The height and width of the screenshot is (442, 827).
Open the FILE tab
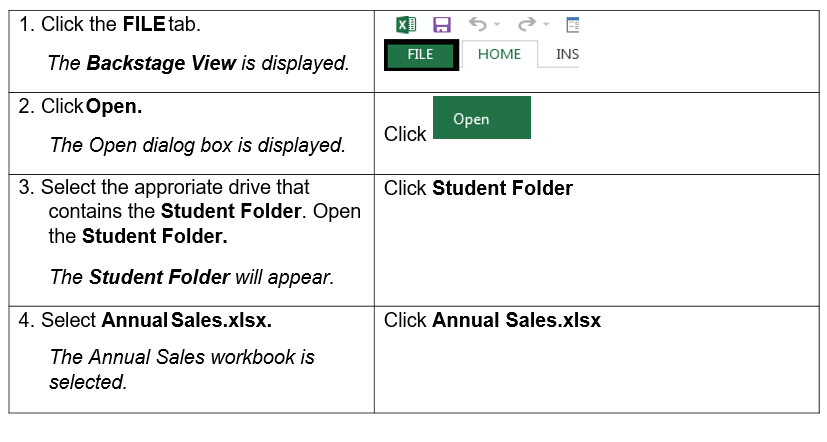coord(421,55)
